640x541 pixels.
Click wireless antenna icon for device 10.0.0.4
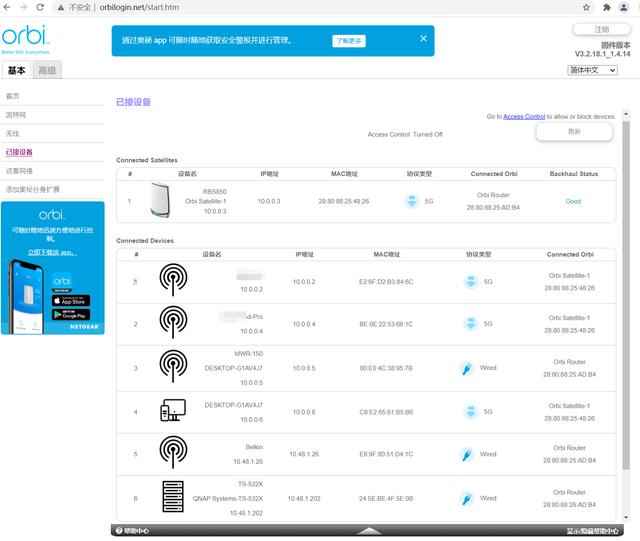[x=173, y=322]
